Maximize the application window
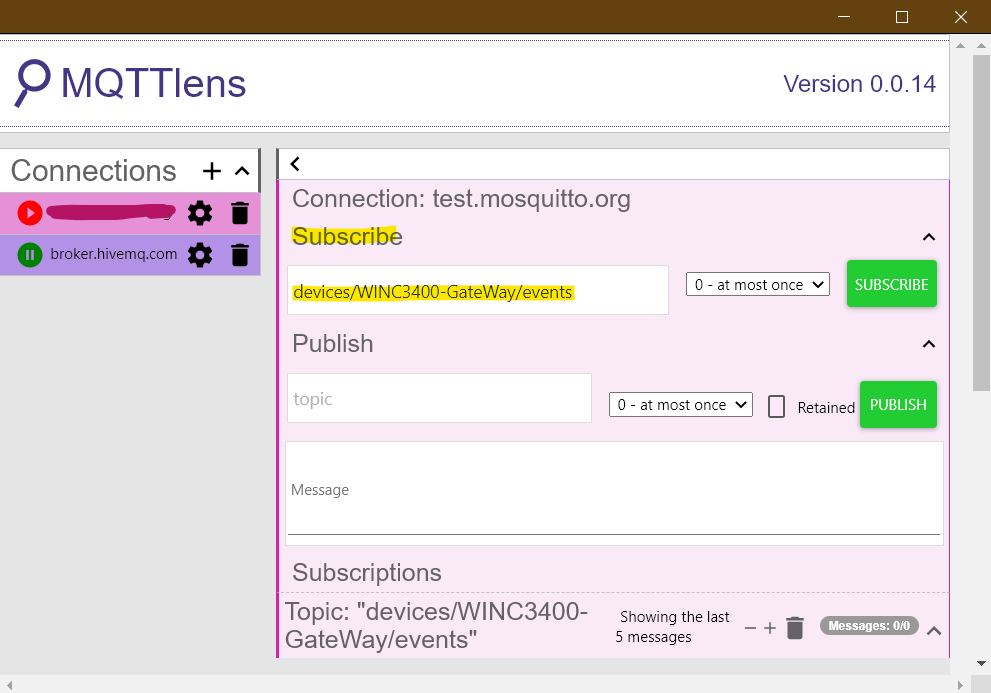This screenshot has height=693, width=991. pyautogui.click(x=902, y=17)
